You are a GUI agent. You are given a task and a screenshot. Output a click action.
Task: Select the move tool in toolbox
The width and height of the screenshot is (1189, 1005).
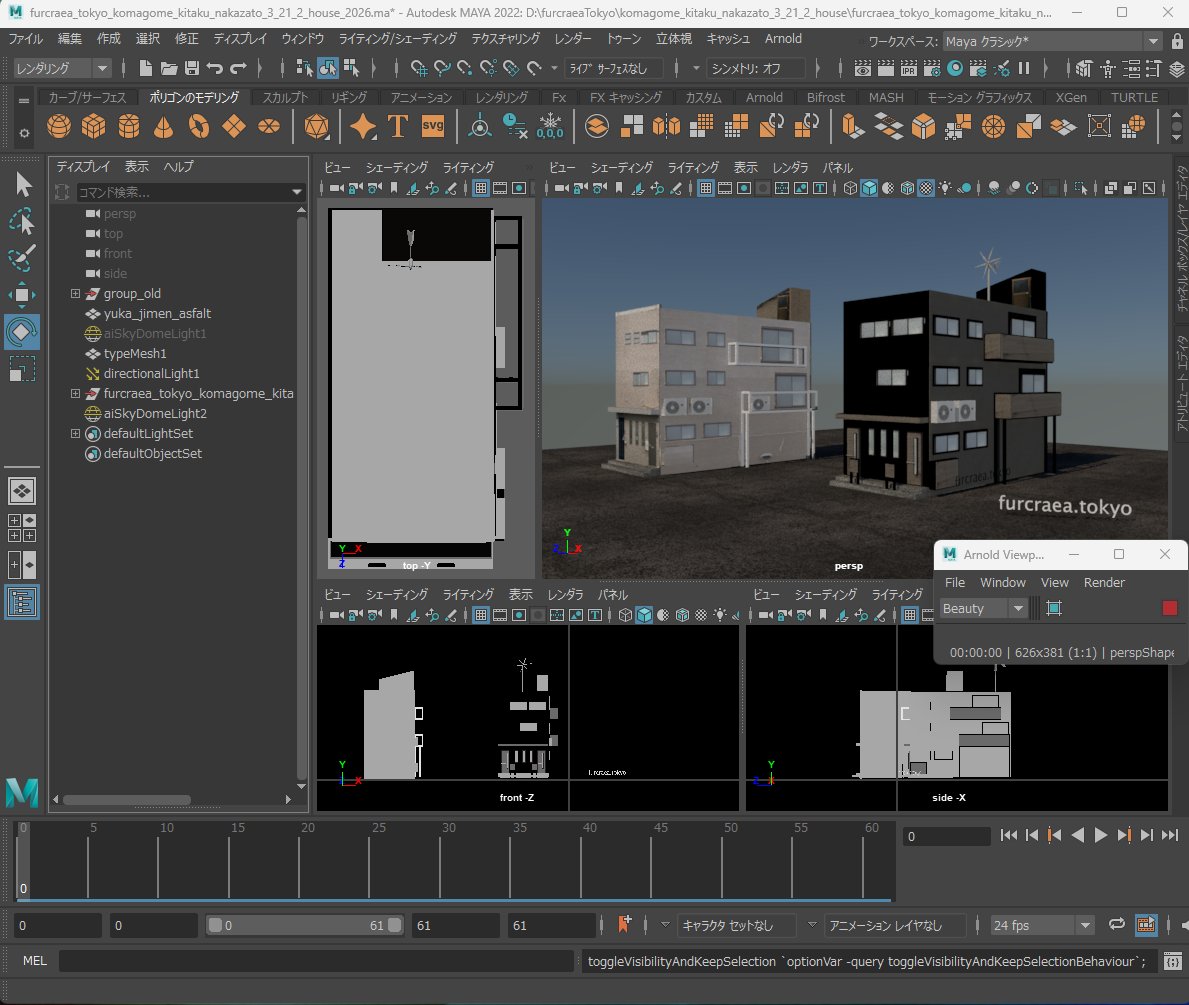pyautogui.click(x=23, y=294)
